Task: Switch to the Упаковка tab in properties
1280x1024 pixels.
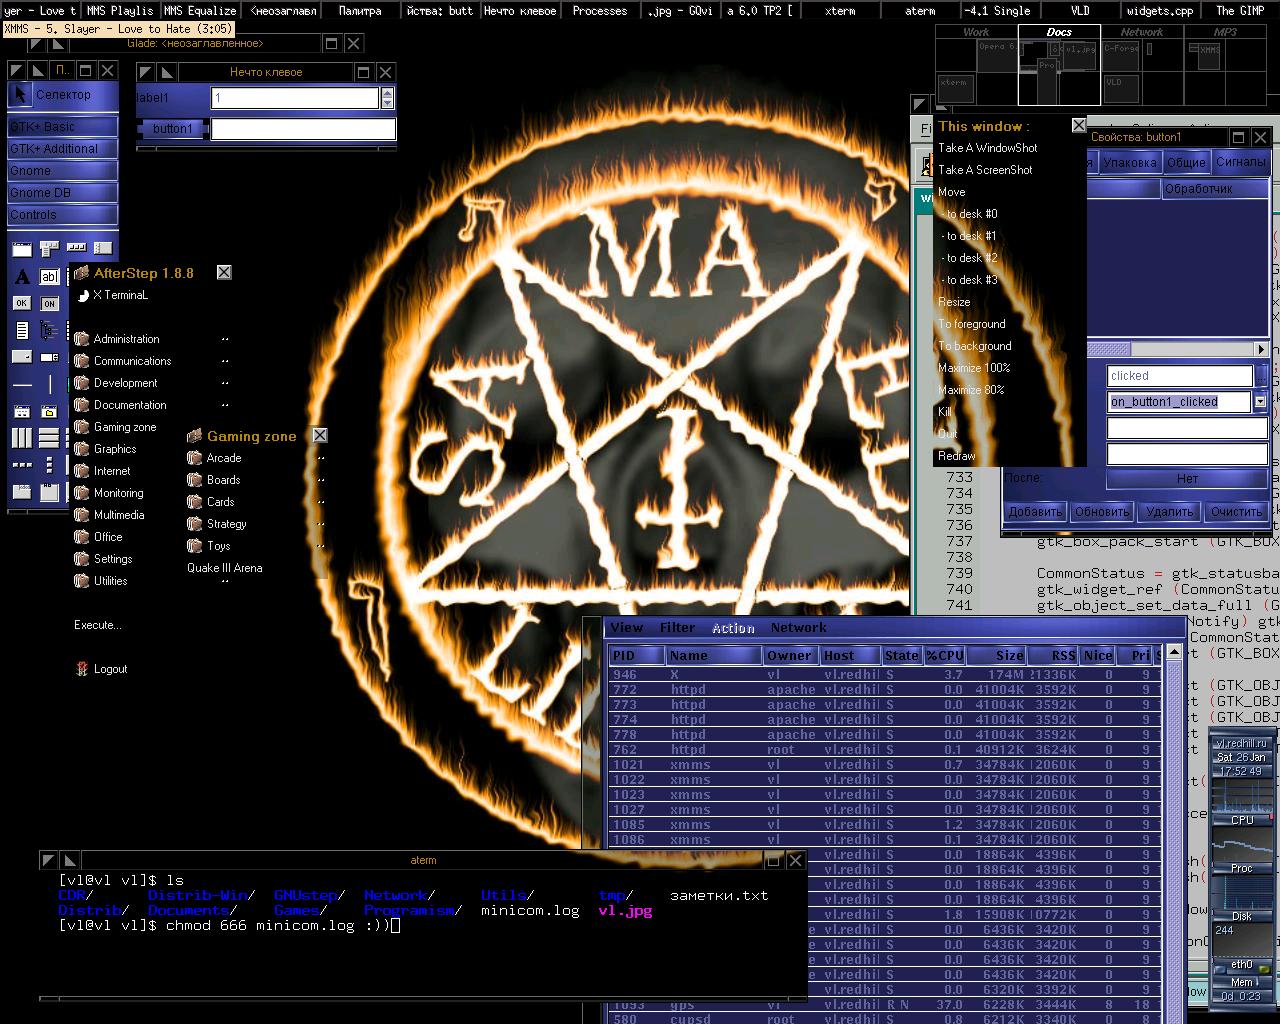Action: pos(1130,162)
